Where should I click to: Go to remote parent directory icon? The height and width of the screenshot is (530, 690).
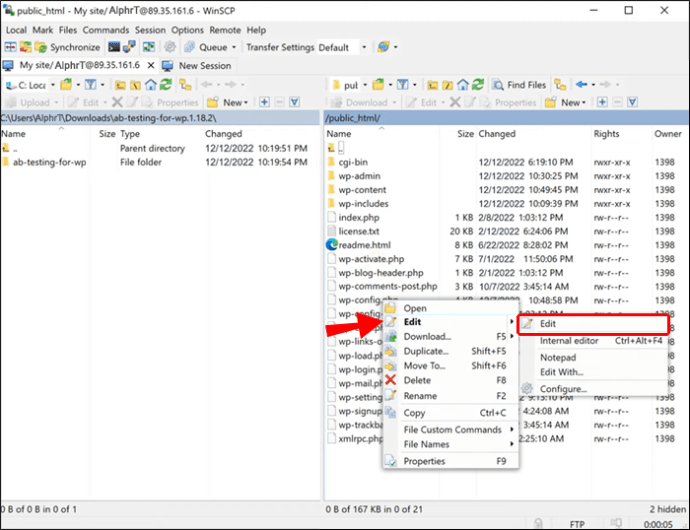tap(433, 85)
